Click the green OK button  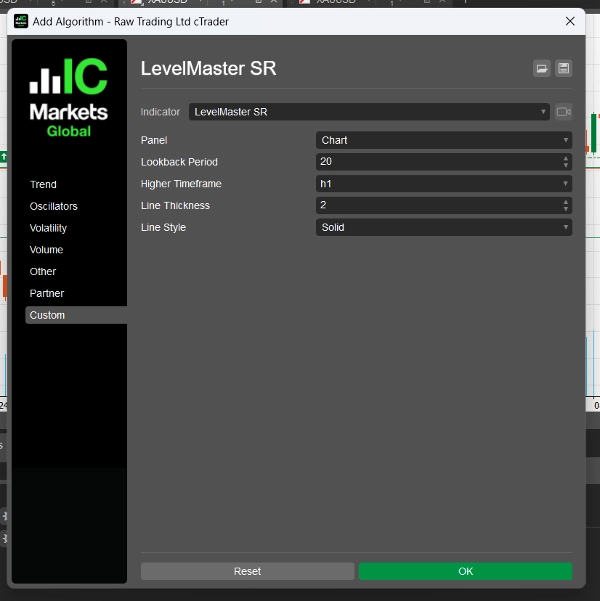point(465,571)
